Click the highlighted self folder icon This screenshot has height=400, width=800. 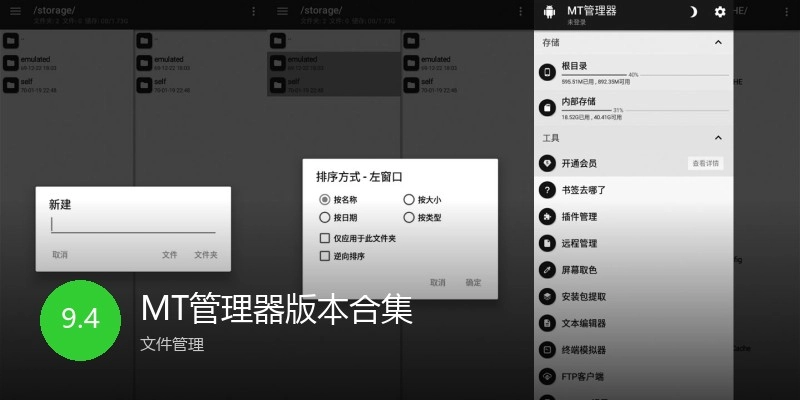[278, 85]
